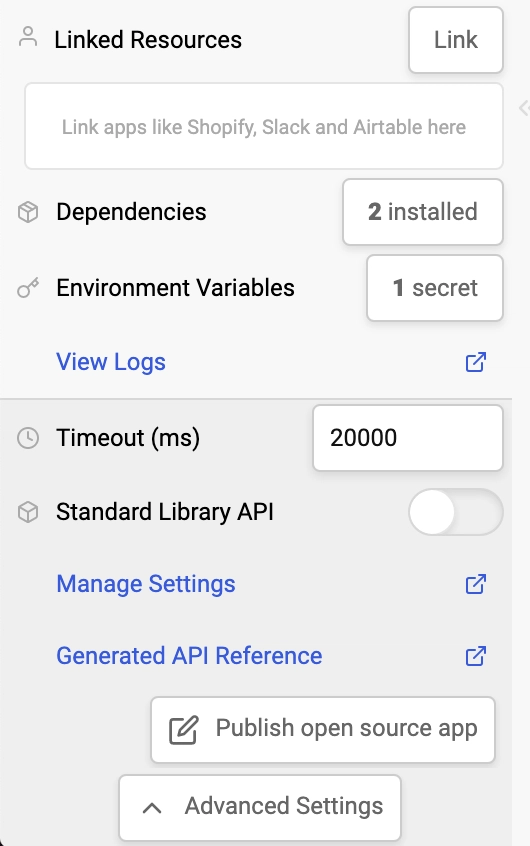Click the Timeout clock icon

[28, 438]
